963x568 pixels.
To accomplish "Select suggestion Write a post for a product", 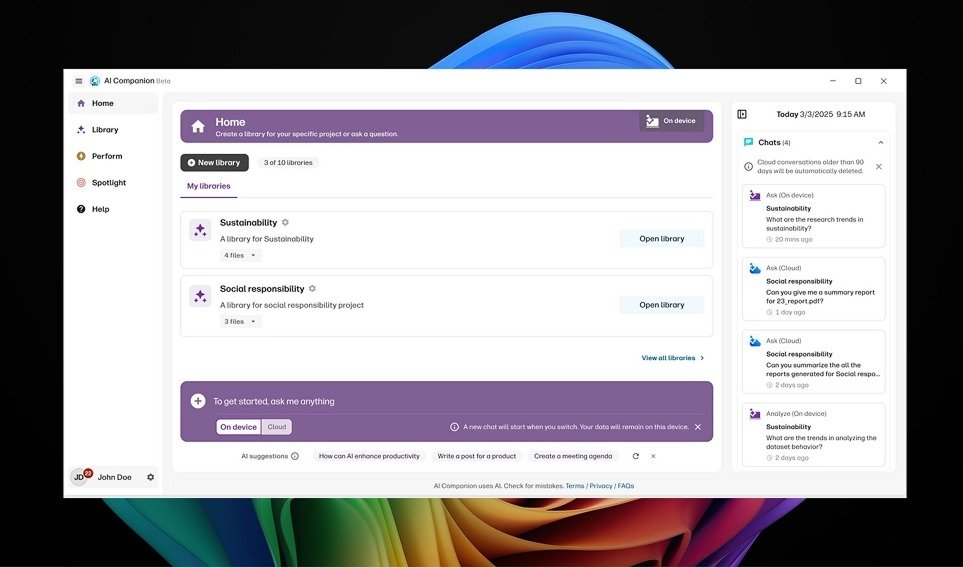I will [x=477, y=456].
